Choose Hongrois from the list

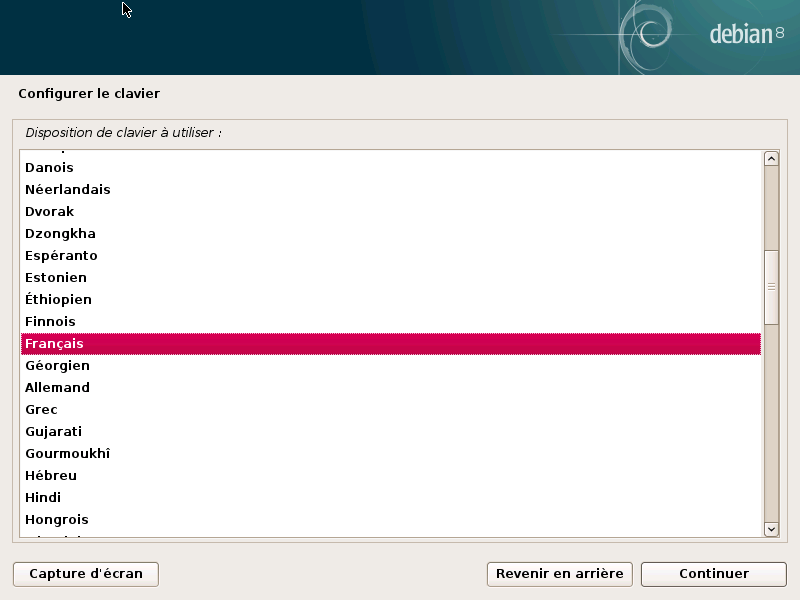tap(56, 520)
